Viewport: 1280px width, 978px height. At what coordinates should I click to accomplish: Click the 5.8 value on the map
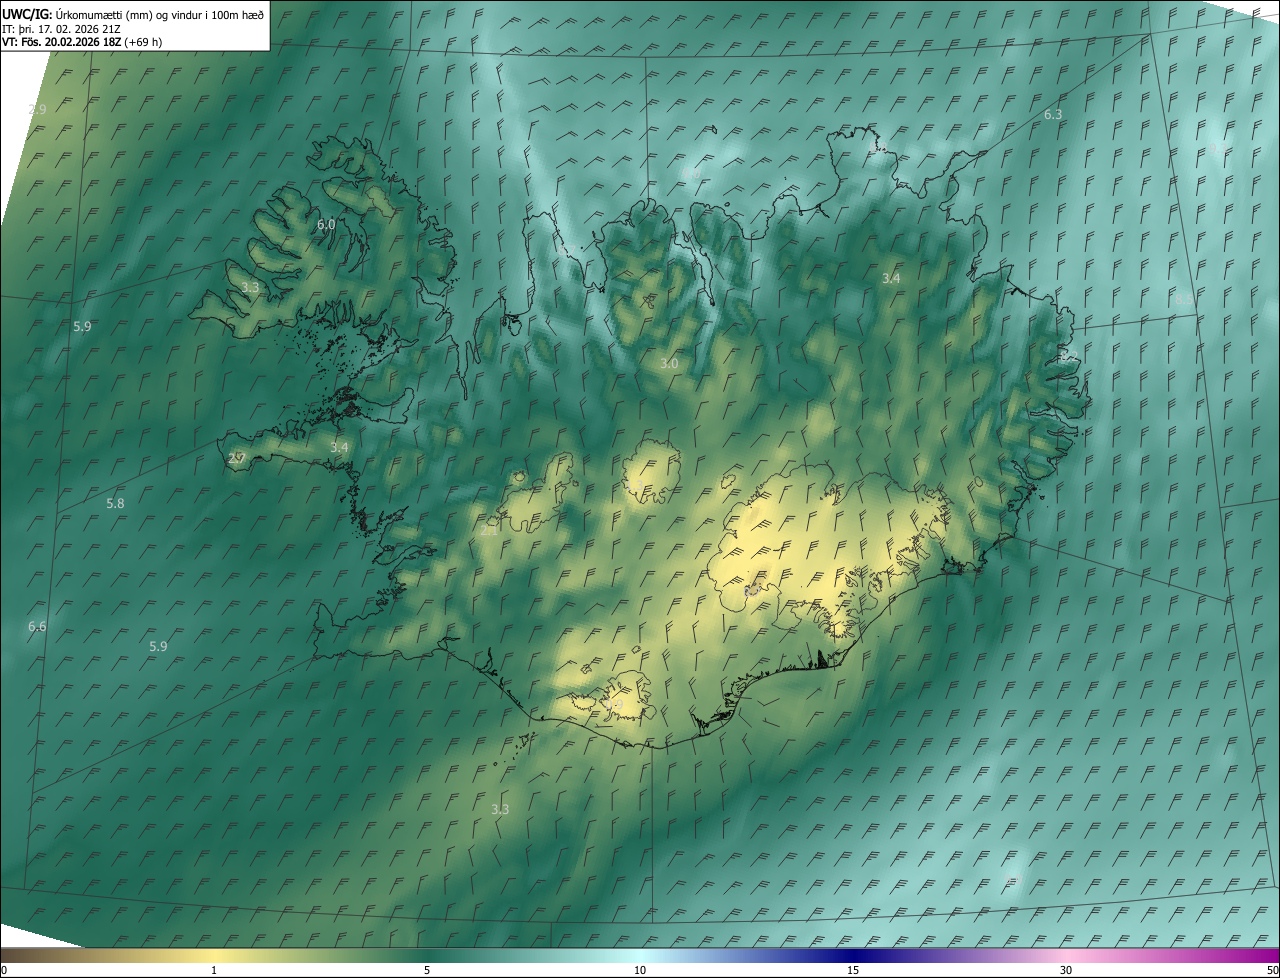[115, 503]
